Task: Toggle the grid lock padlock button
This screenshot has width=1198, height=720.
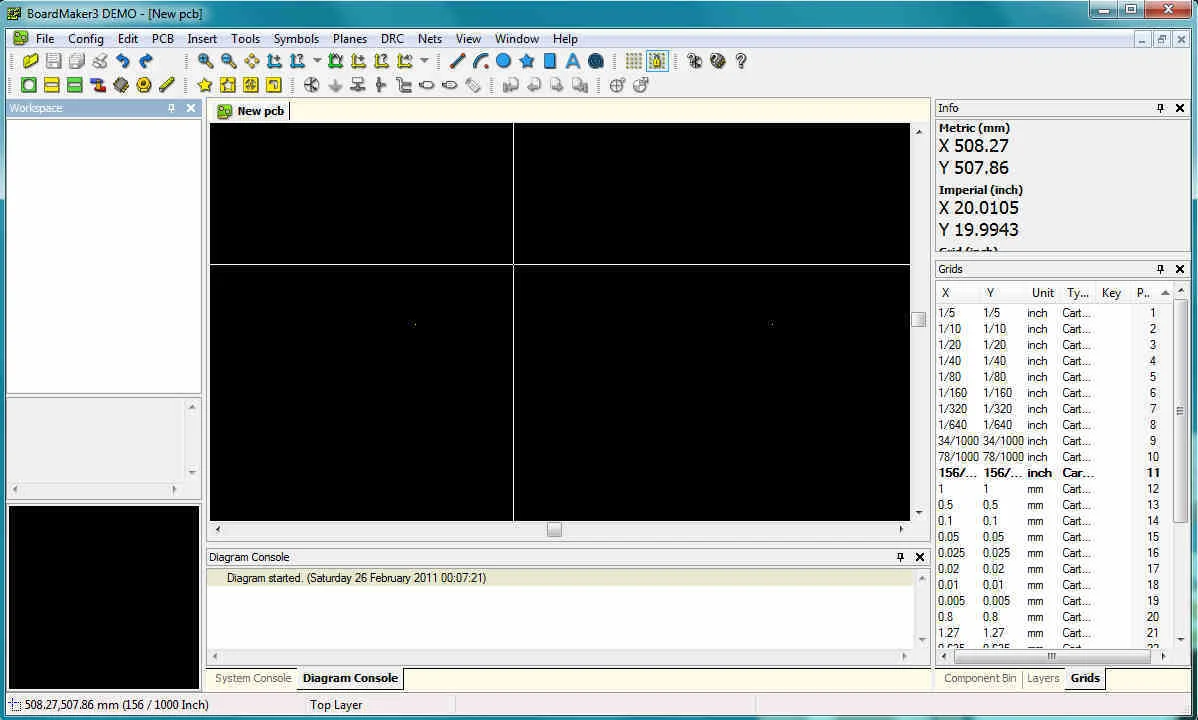Action: click(656, 61)
